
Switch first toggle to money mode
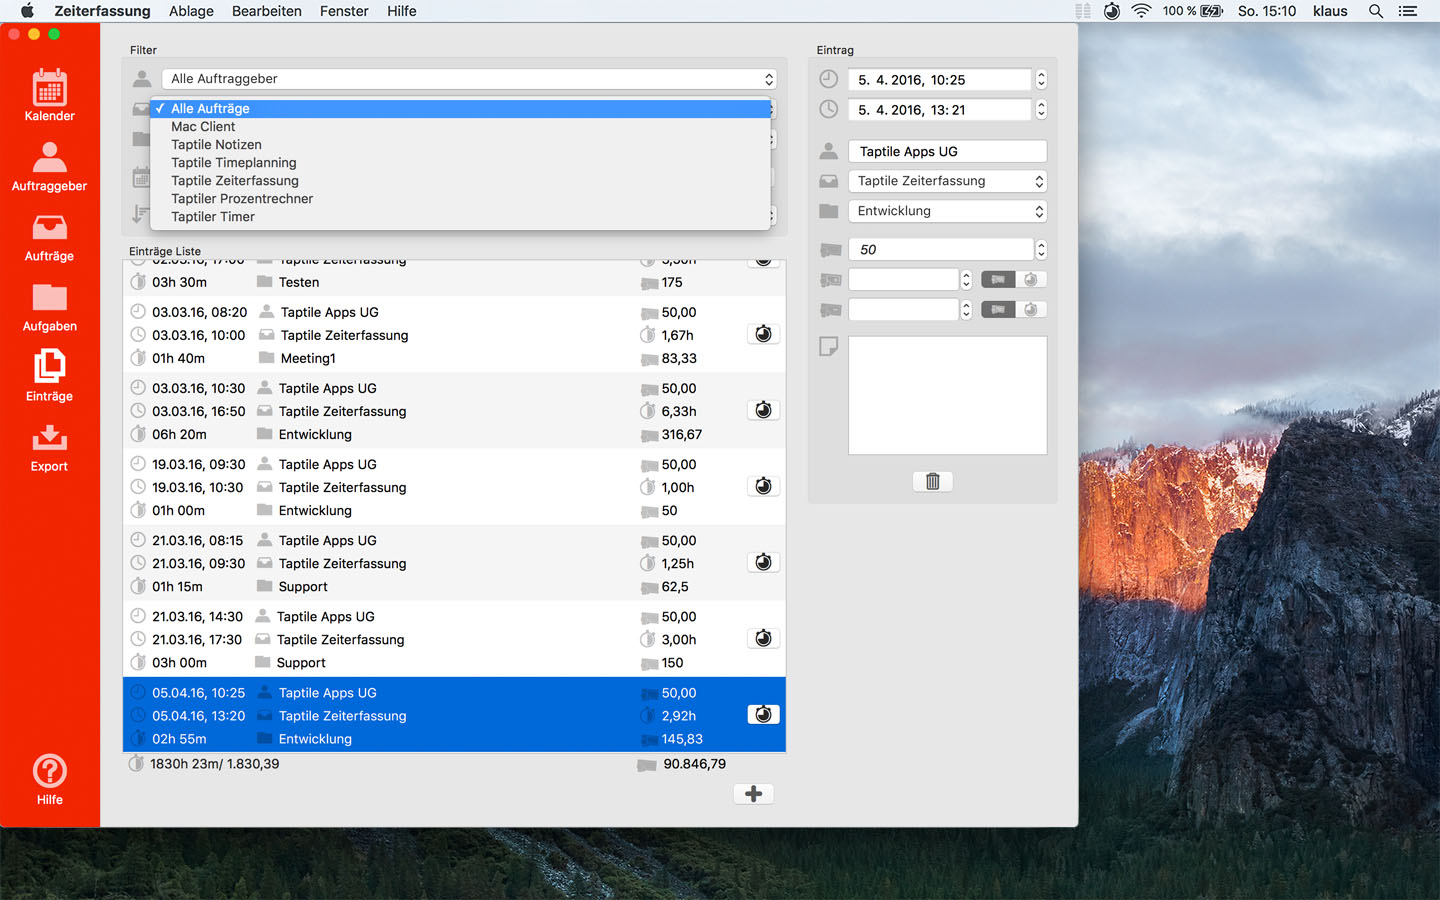point(998,280)
